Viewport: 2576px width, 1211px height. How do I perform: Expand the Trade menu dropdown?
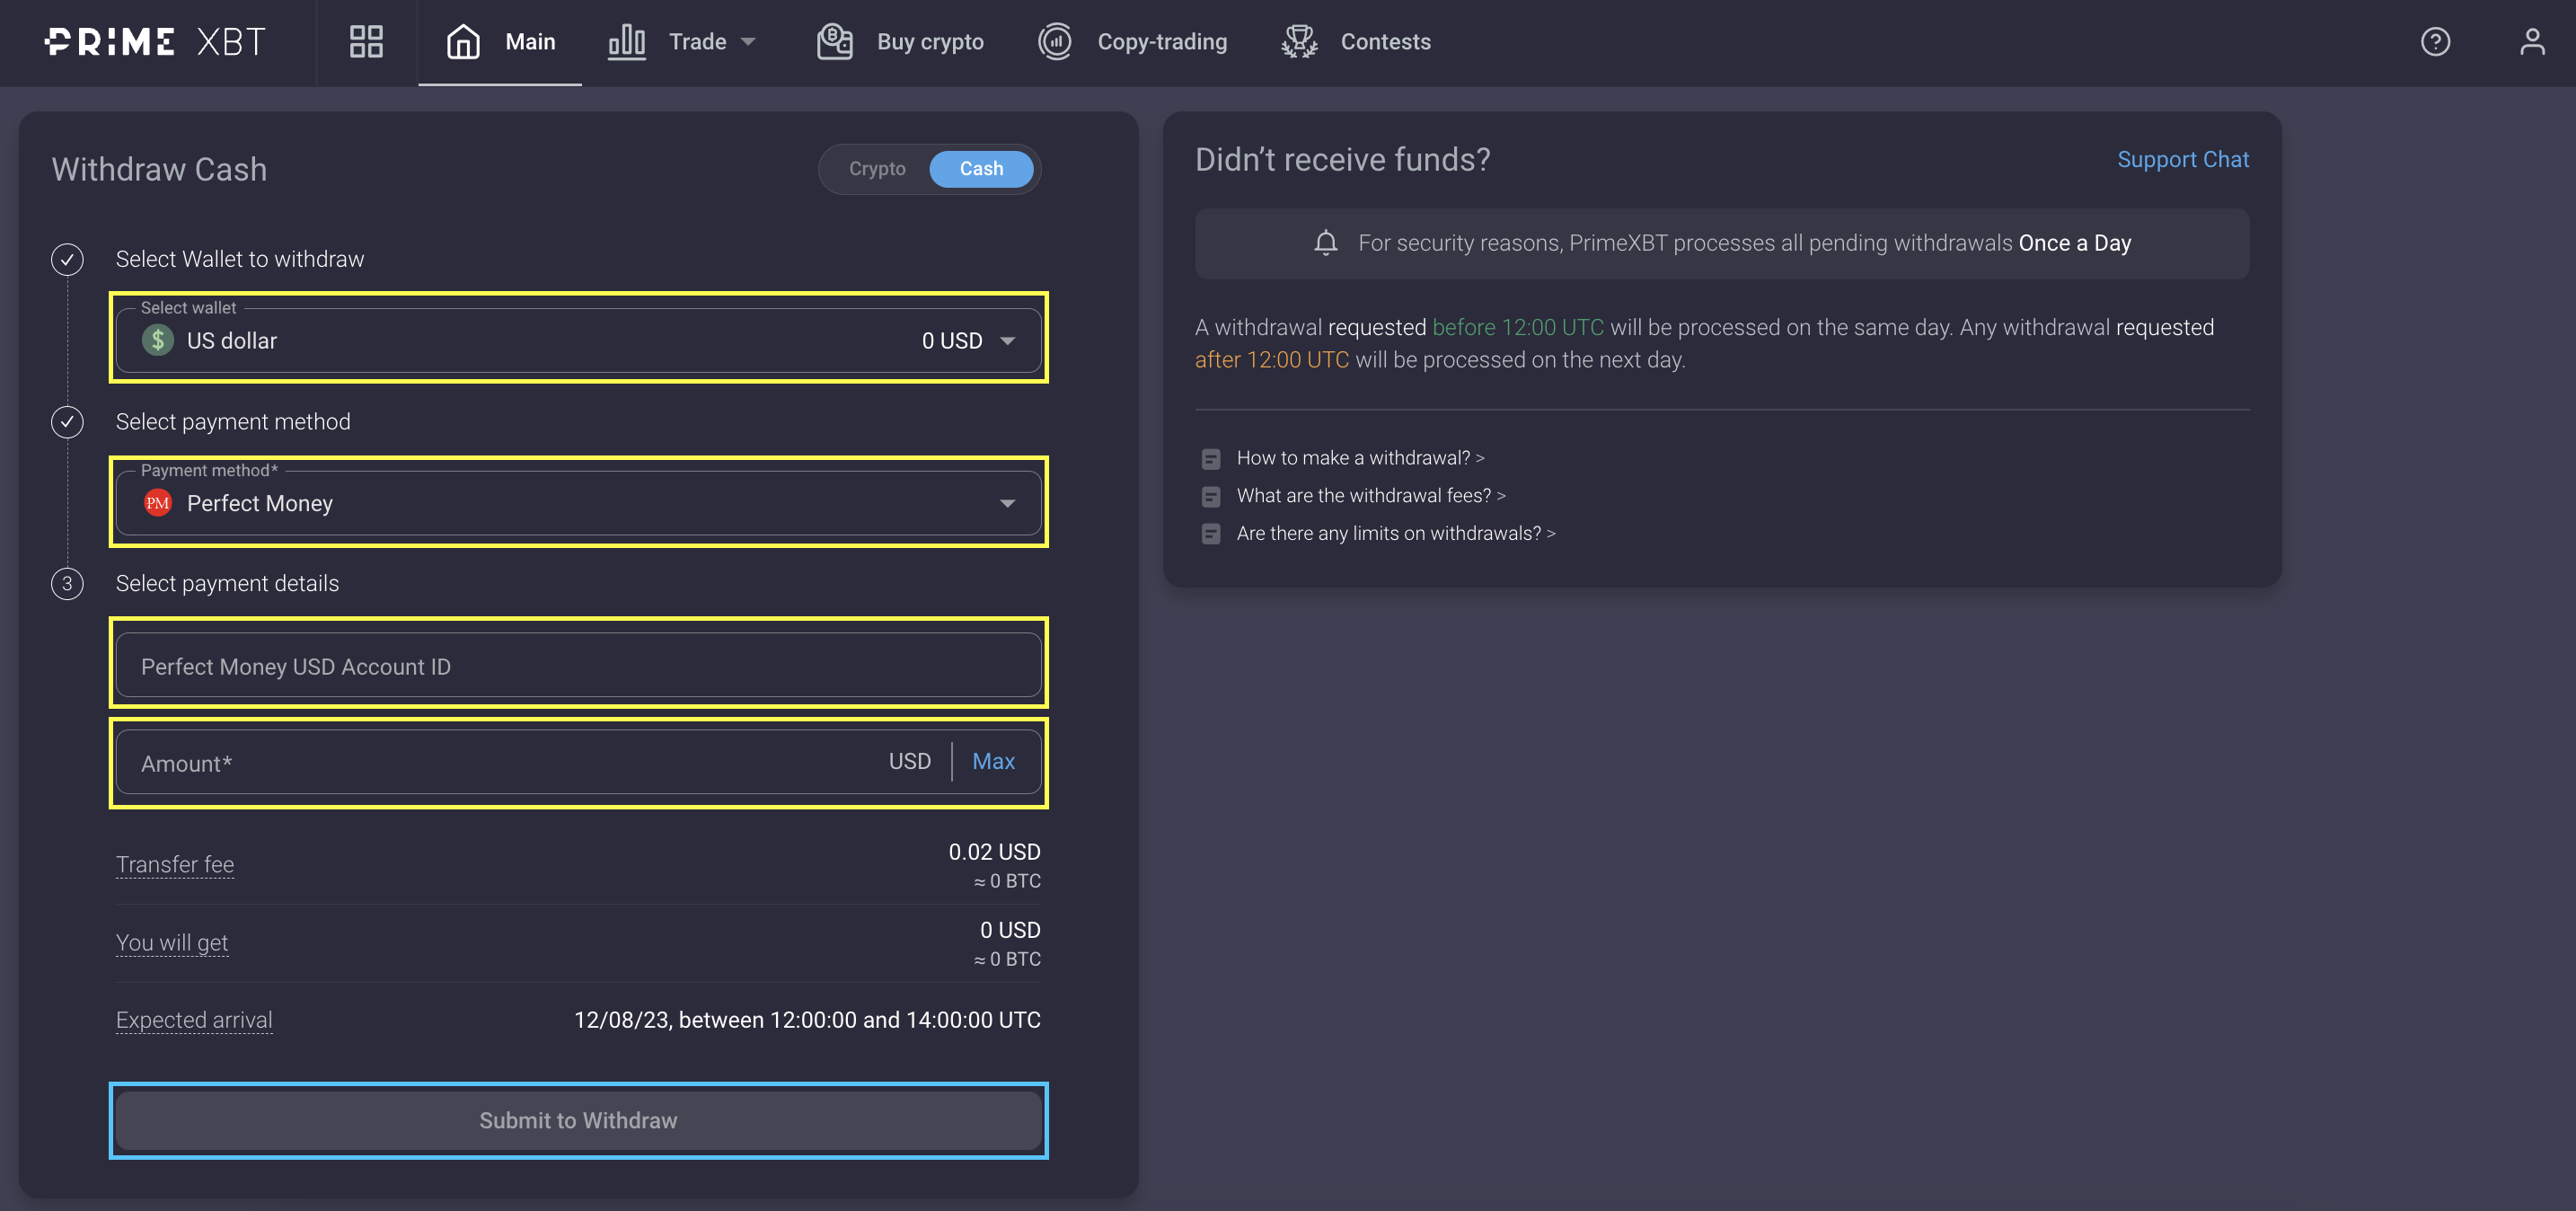click(x=697, y=42)
